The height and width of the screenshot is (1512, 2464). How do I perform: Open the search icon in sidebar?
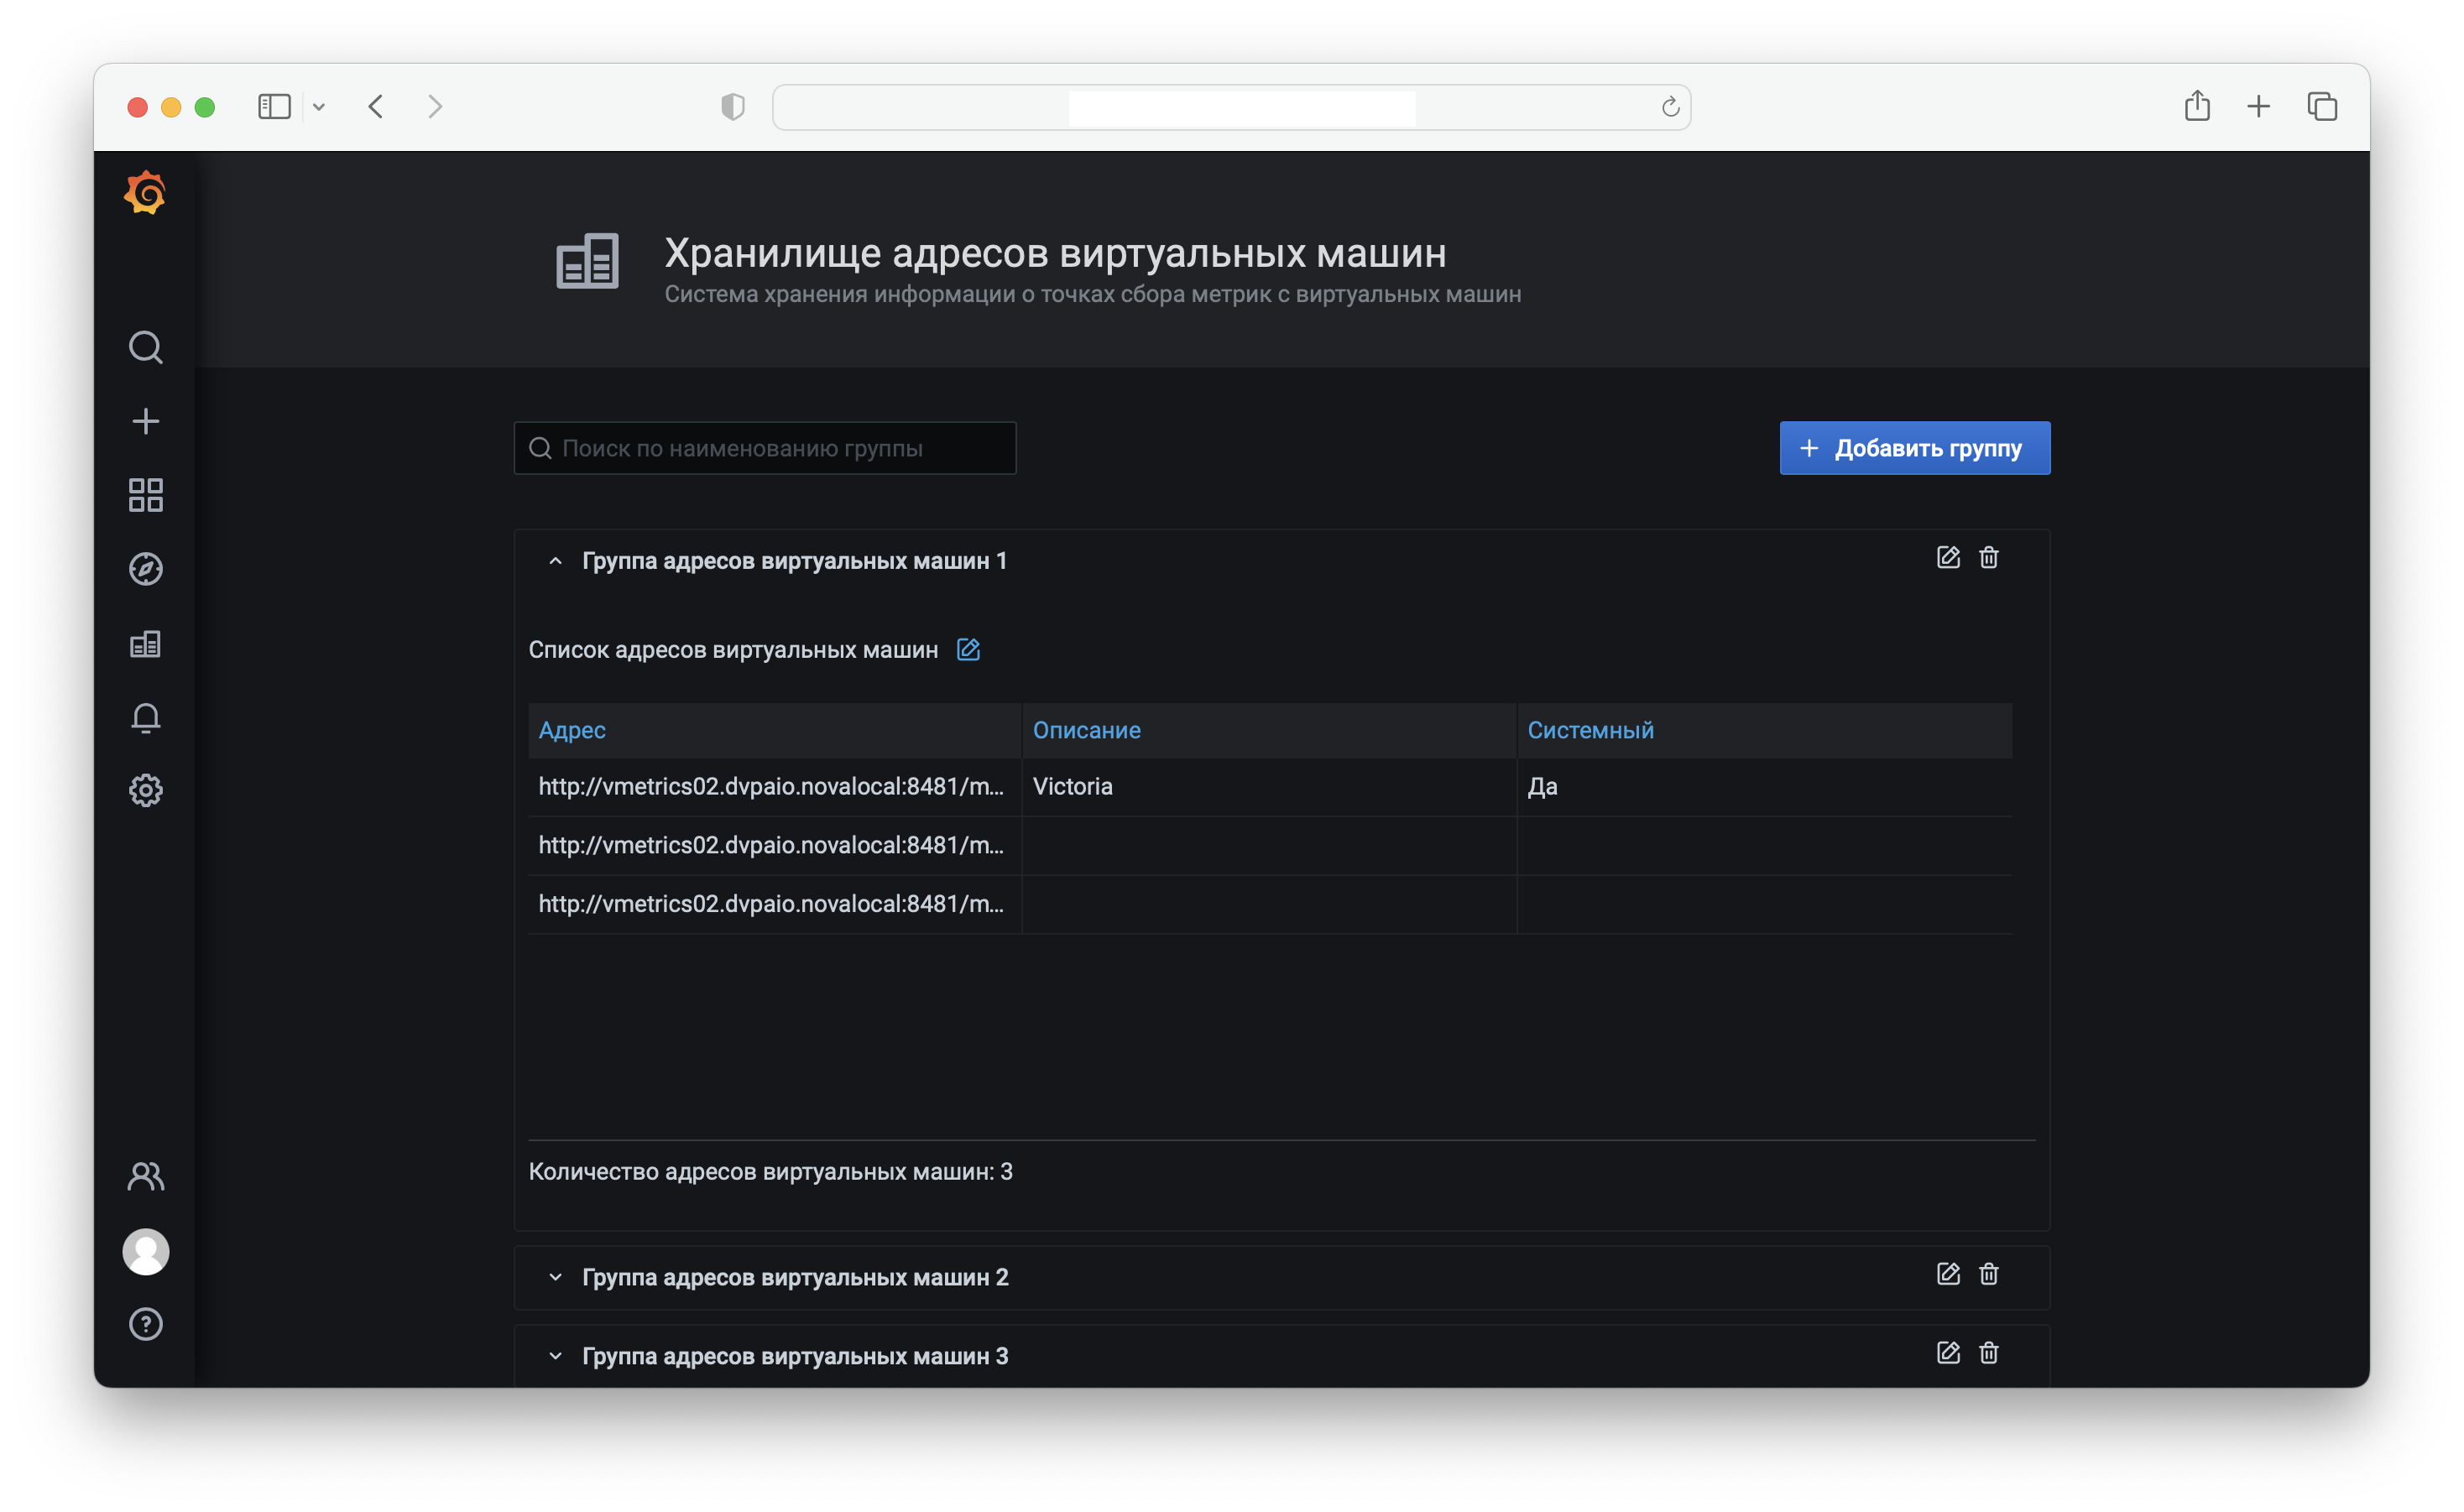point(146,347)
